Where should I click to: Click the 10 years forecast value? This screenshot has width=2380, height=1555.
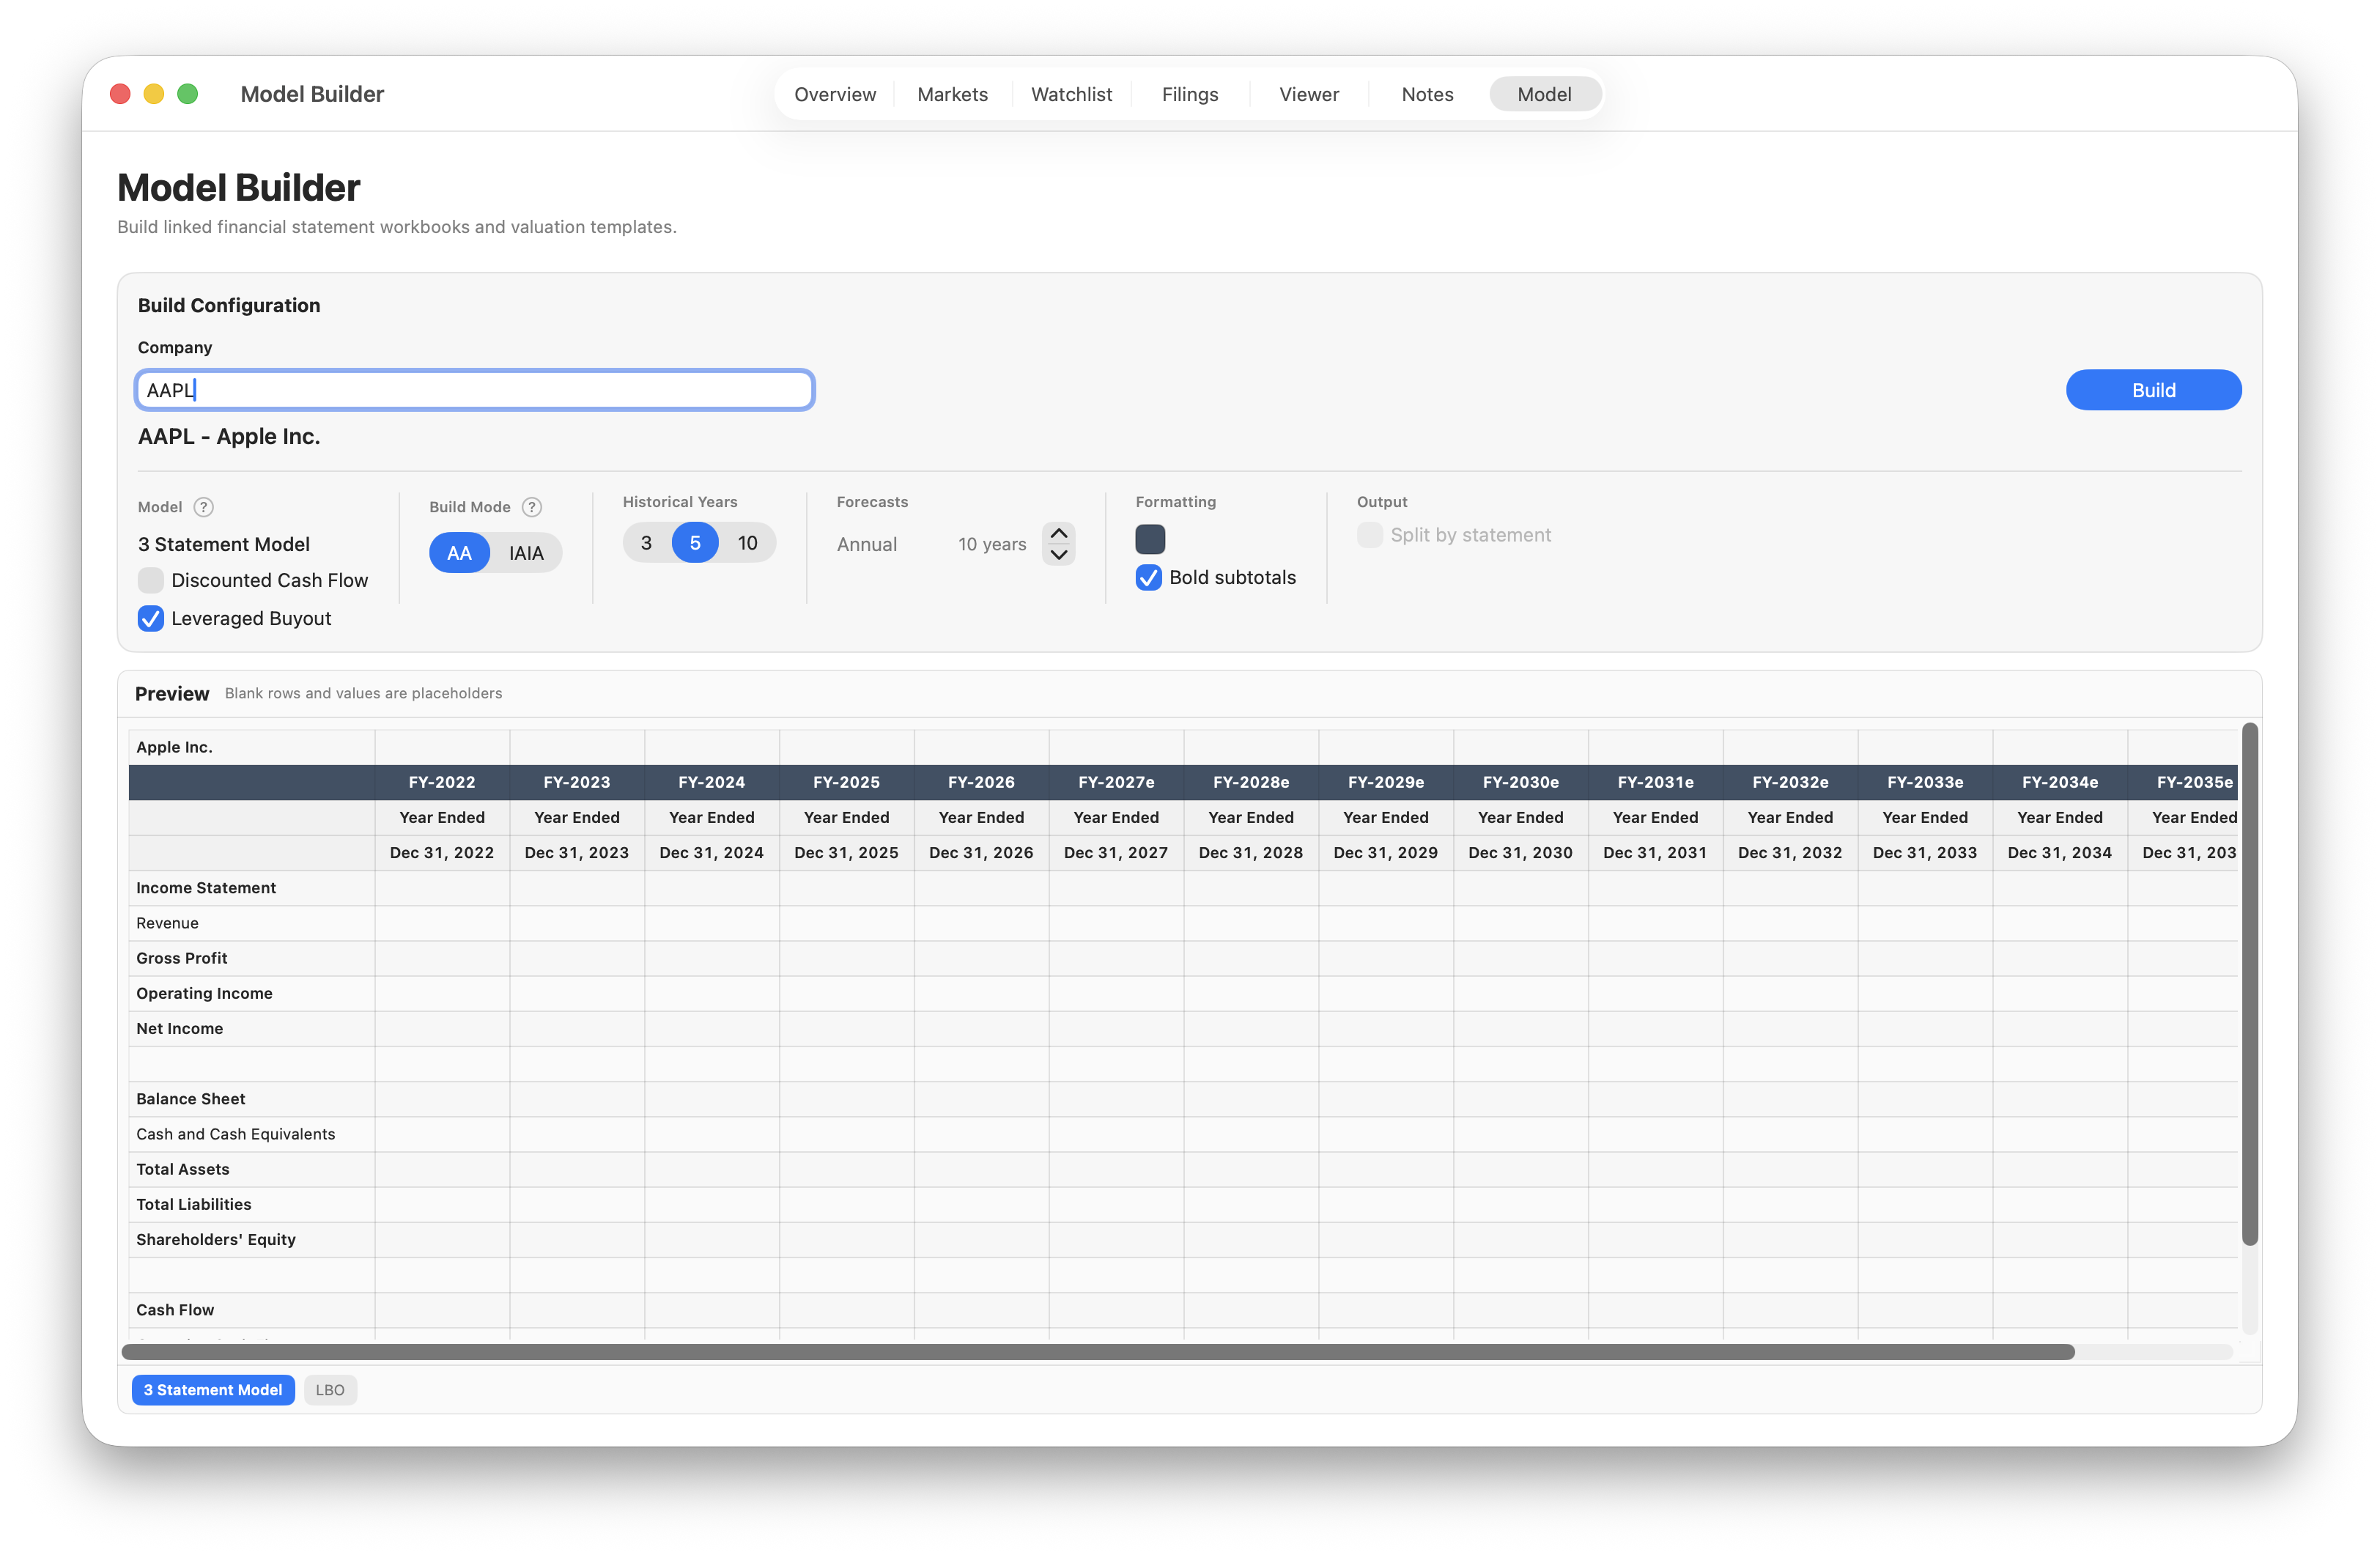pos(992,544)
